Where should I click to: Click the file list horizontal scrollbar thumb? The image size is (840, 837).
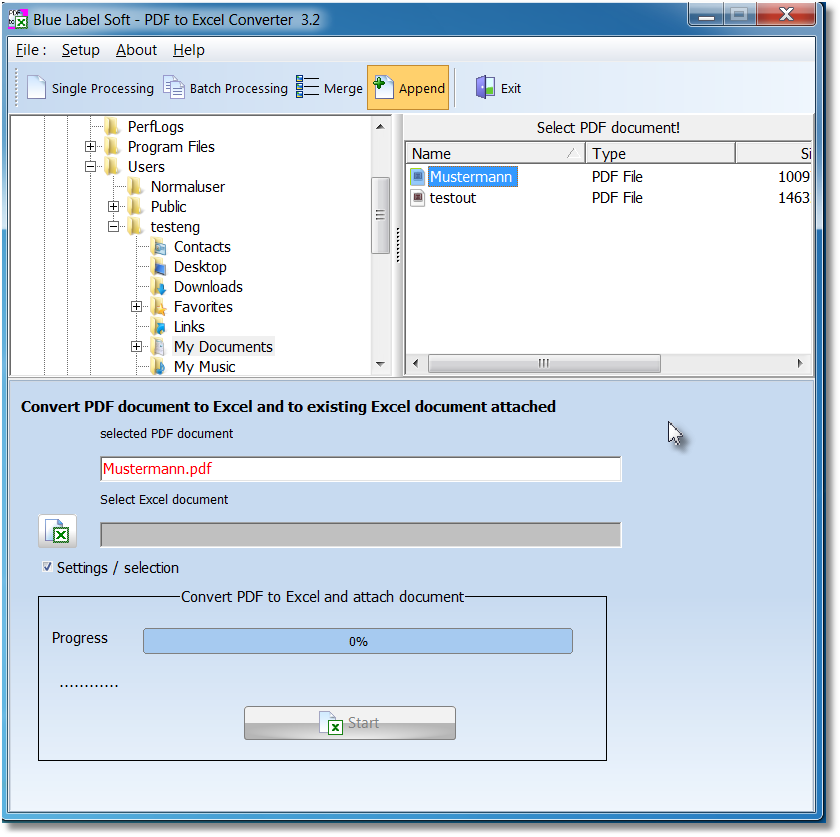click(x=544, y=363)
